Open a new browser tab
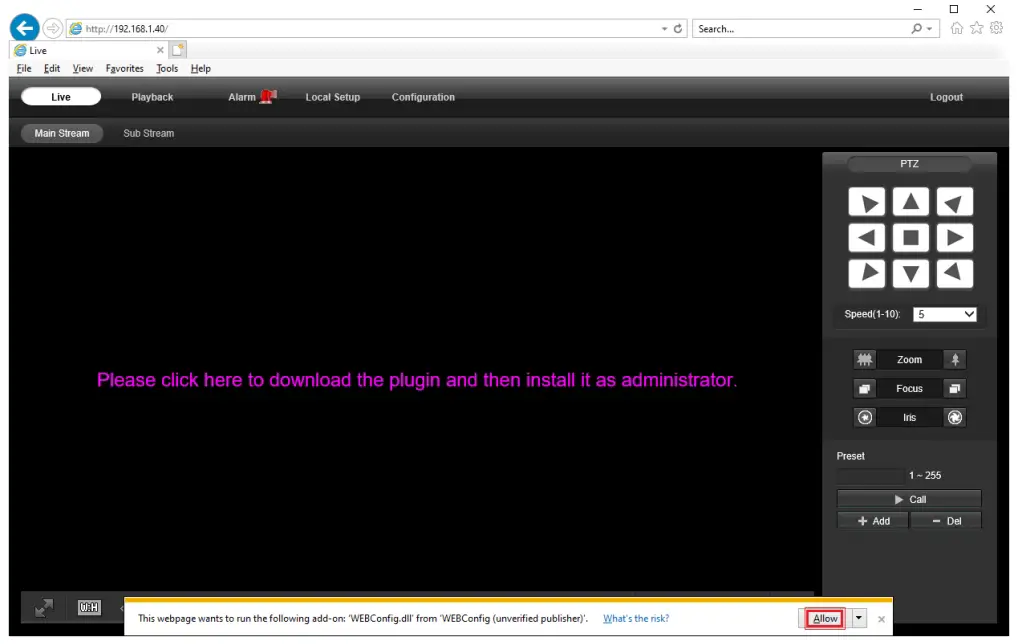This screenshot has height=644, width=1017. (178, 50)
